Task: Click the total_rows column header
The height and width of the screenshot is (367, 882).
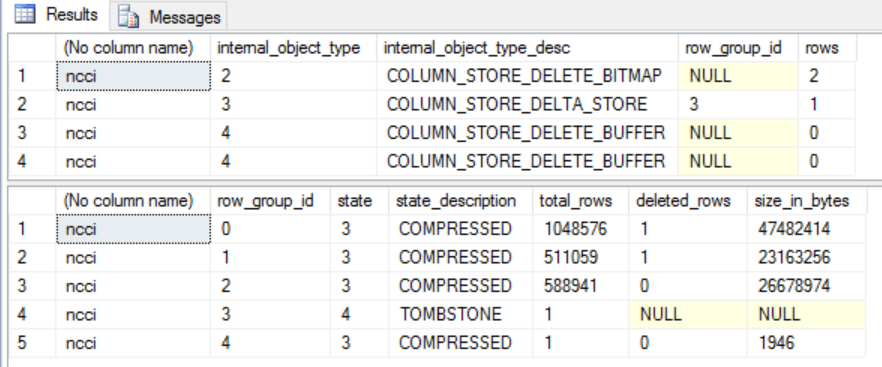Action: (x=580, y=200)
